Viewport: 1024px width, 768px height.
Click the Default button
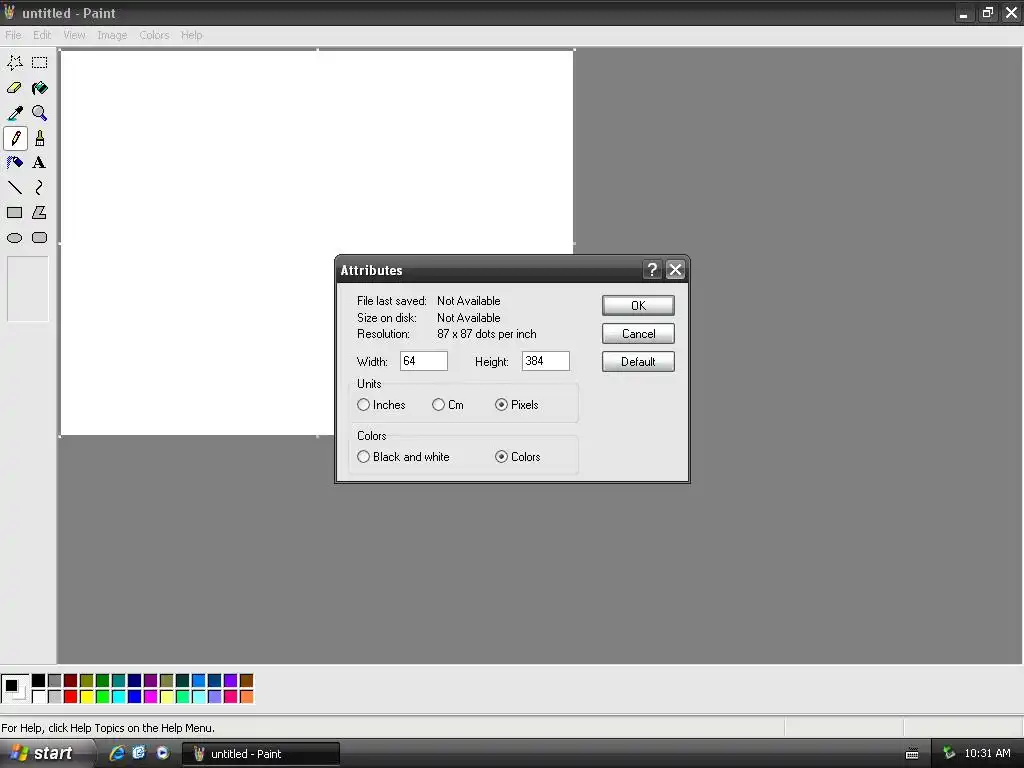pos(638,362)
